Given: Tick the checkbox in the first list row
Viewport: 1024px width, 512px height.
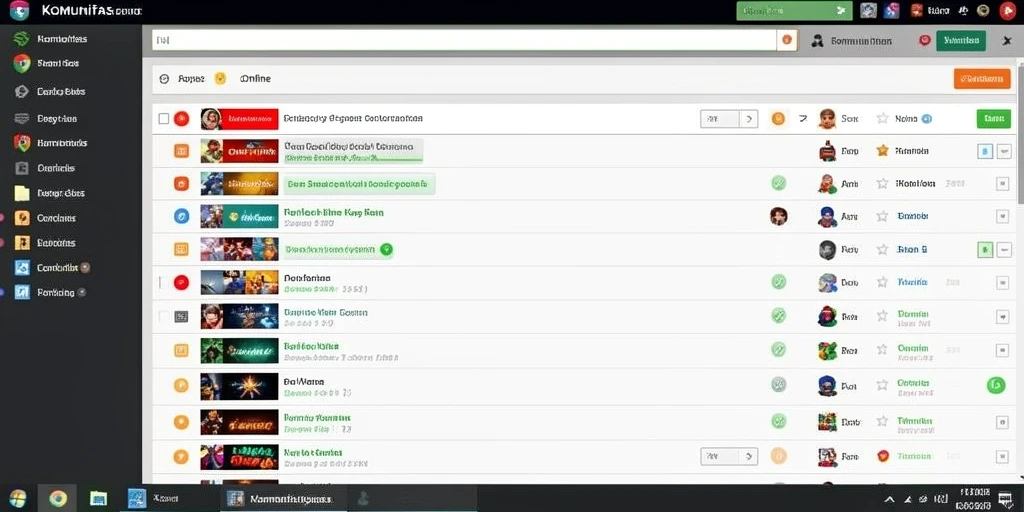Looking at the screenshot, I should click(164, 119).
